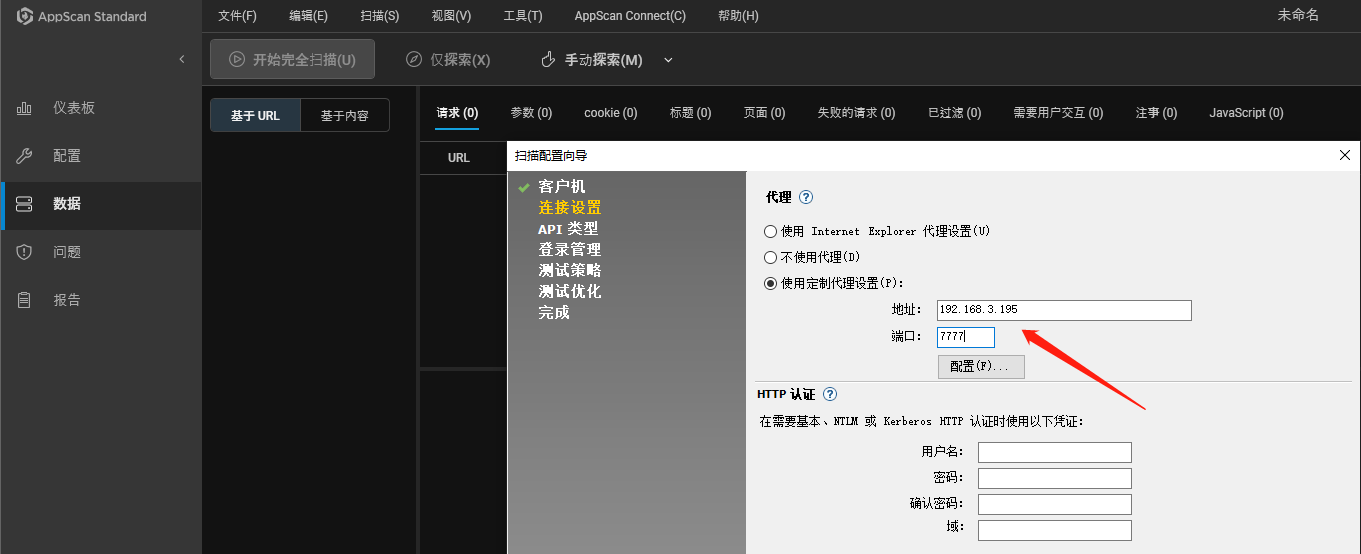This screenshot has width=1361, height=554.
Task: Click the 用户名 input field
Action: [x=1055, y=453]
